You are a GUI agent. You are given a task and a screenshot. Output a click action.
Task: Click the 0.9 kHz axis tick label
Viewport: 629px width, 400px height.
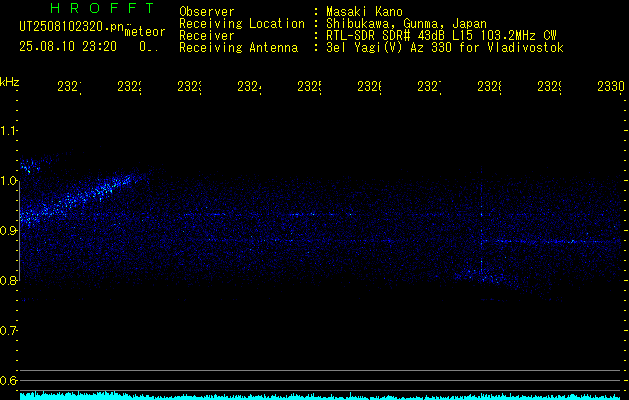point(8,231)
